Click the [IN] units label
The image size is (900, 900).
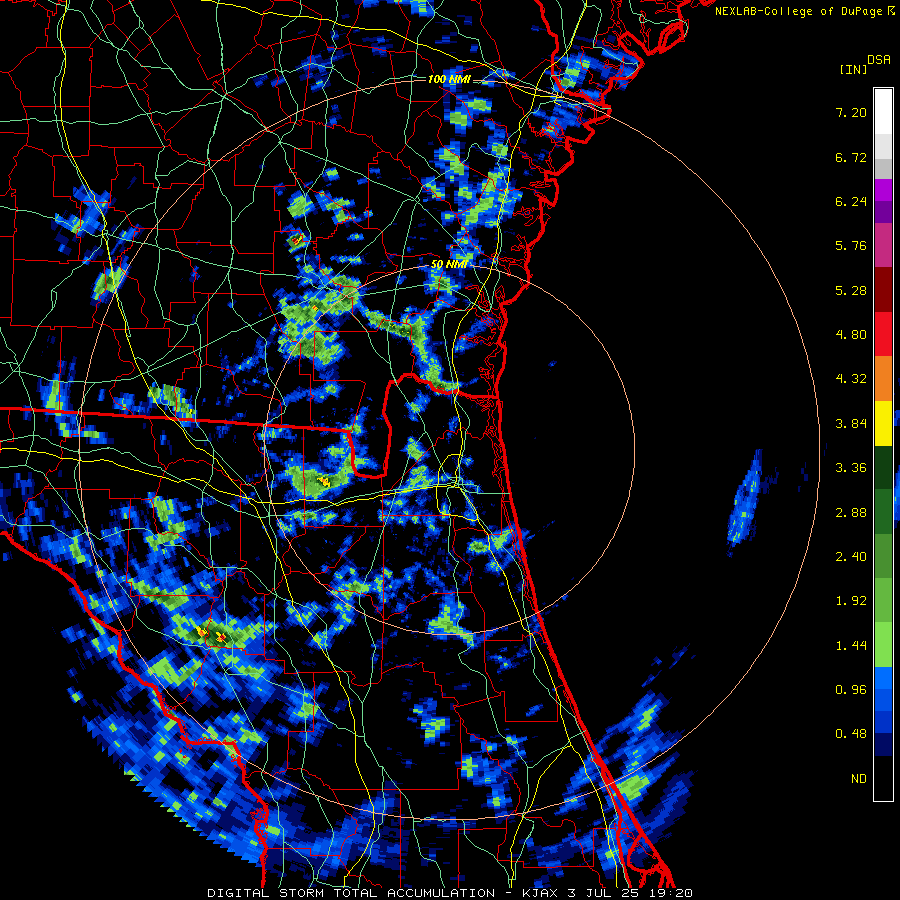(853, 69)
